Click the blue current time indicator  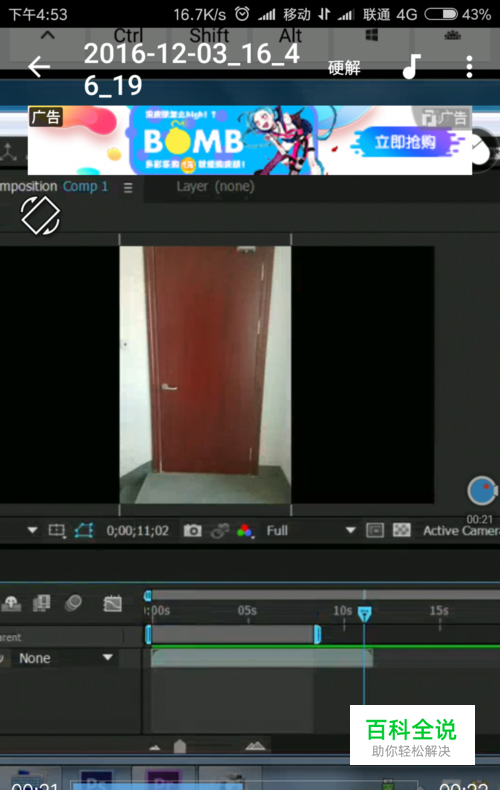[x=364, y=614]
